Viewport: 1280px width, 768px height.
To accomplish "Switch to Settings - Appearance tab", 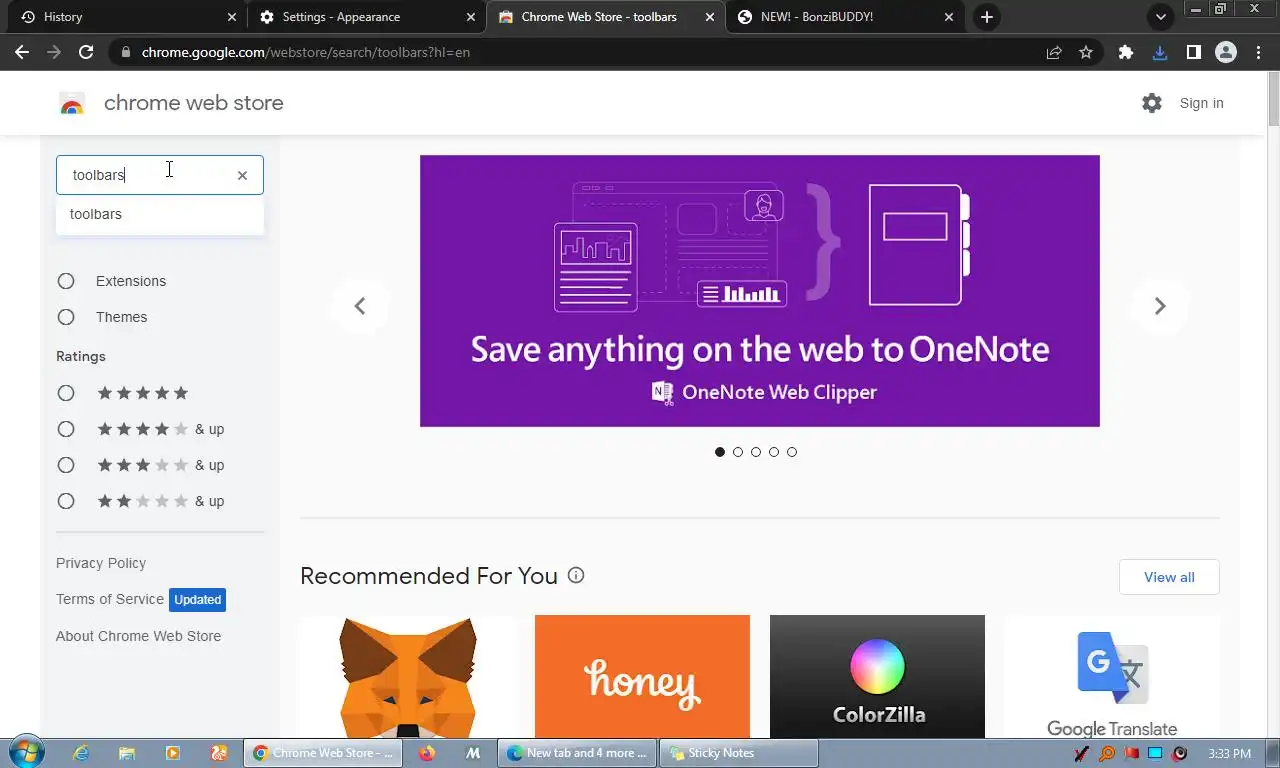I will coord(366,17).
